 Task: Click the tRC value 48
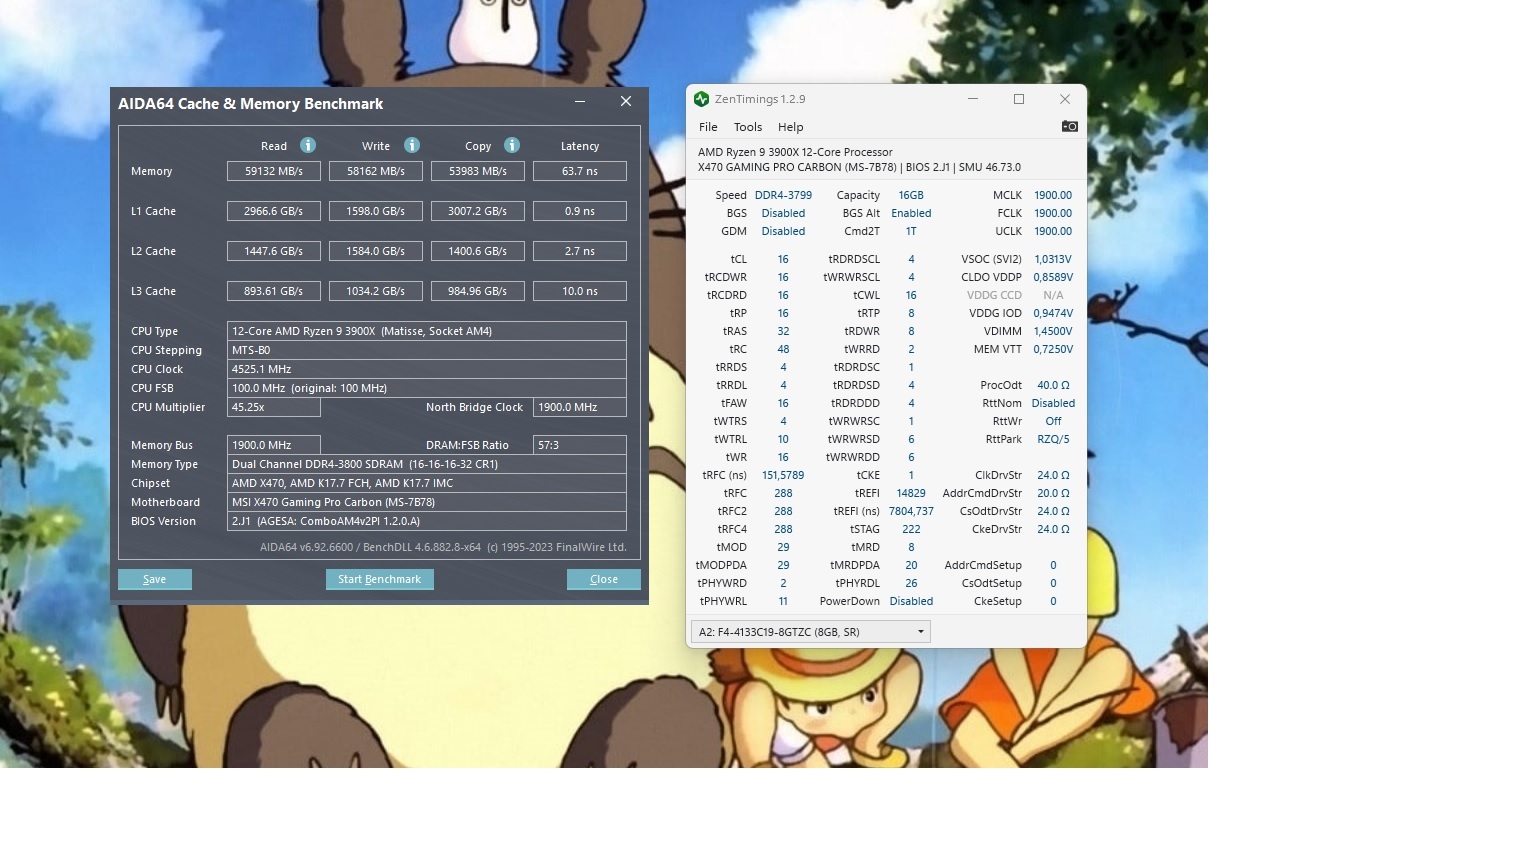tap(783, 349)
